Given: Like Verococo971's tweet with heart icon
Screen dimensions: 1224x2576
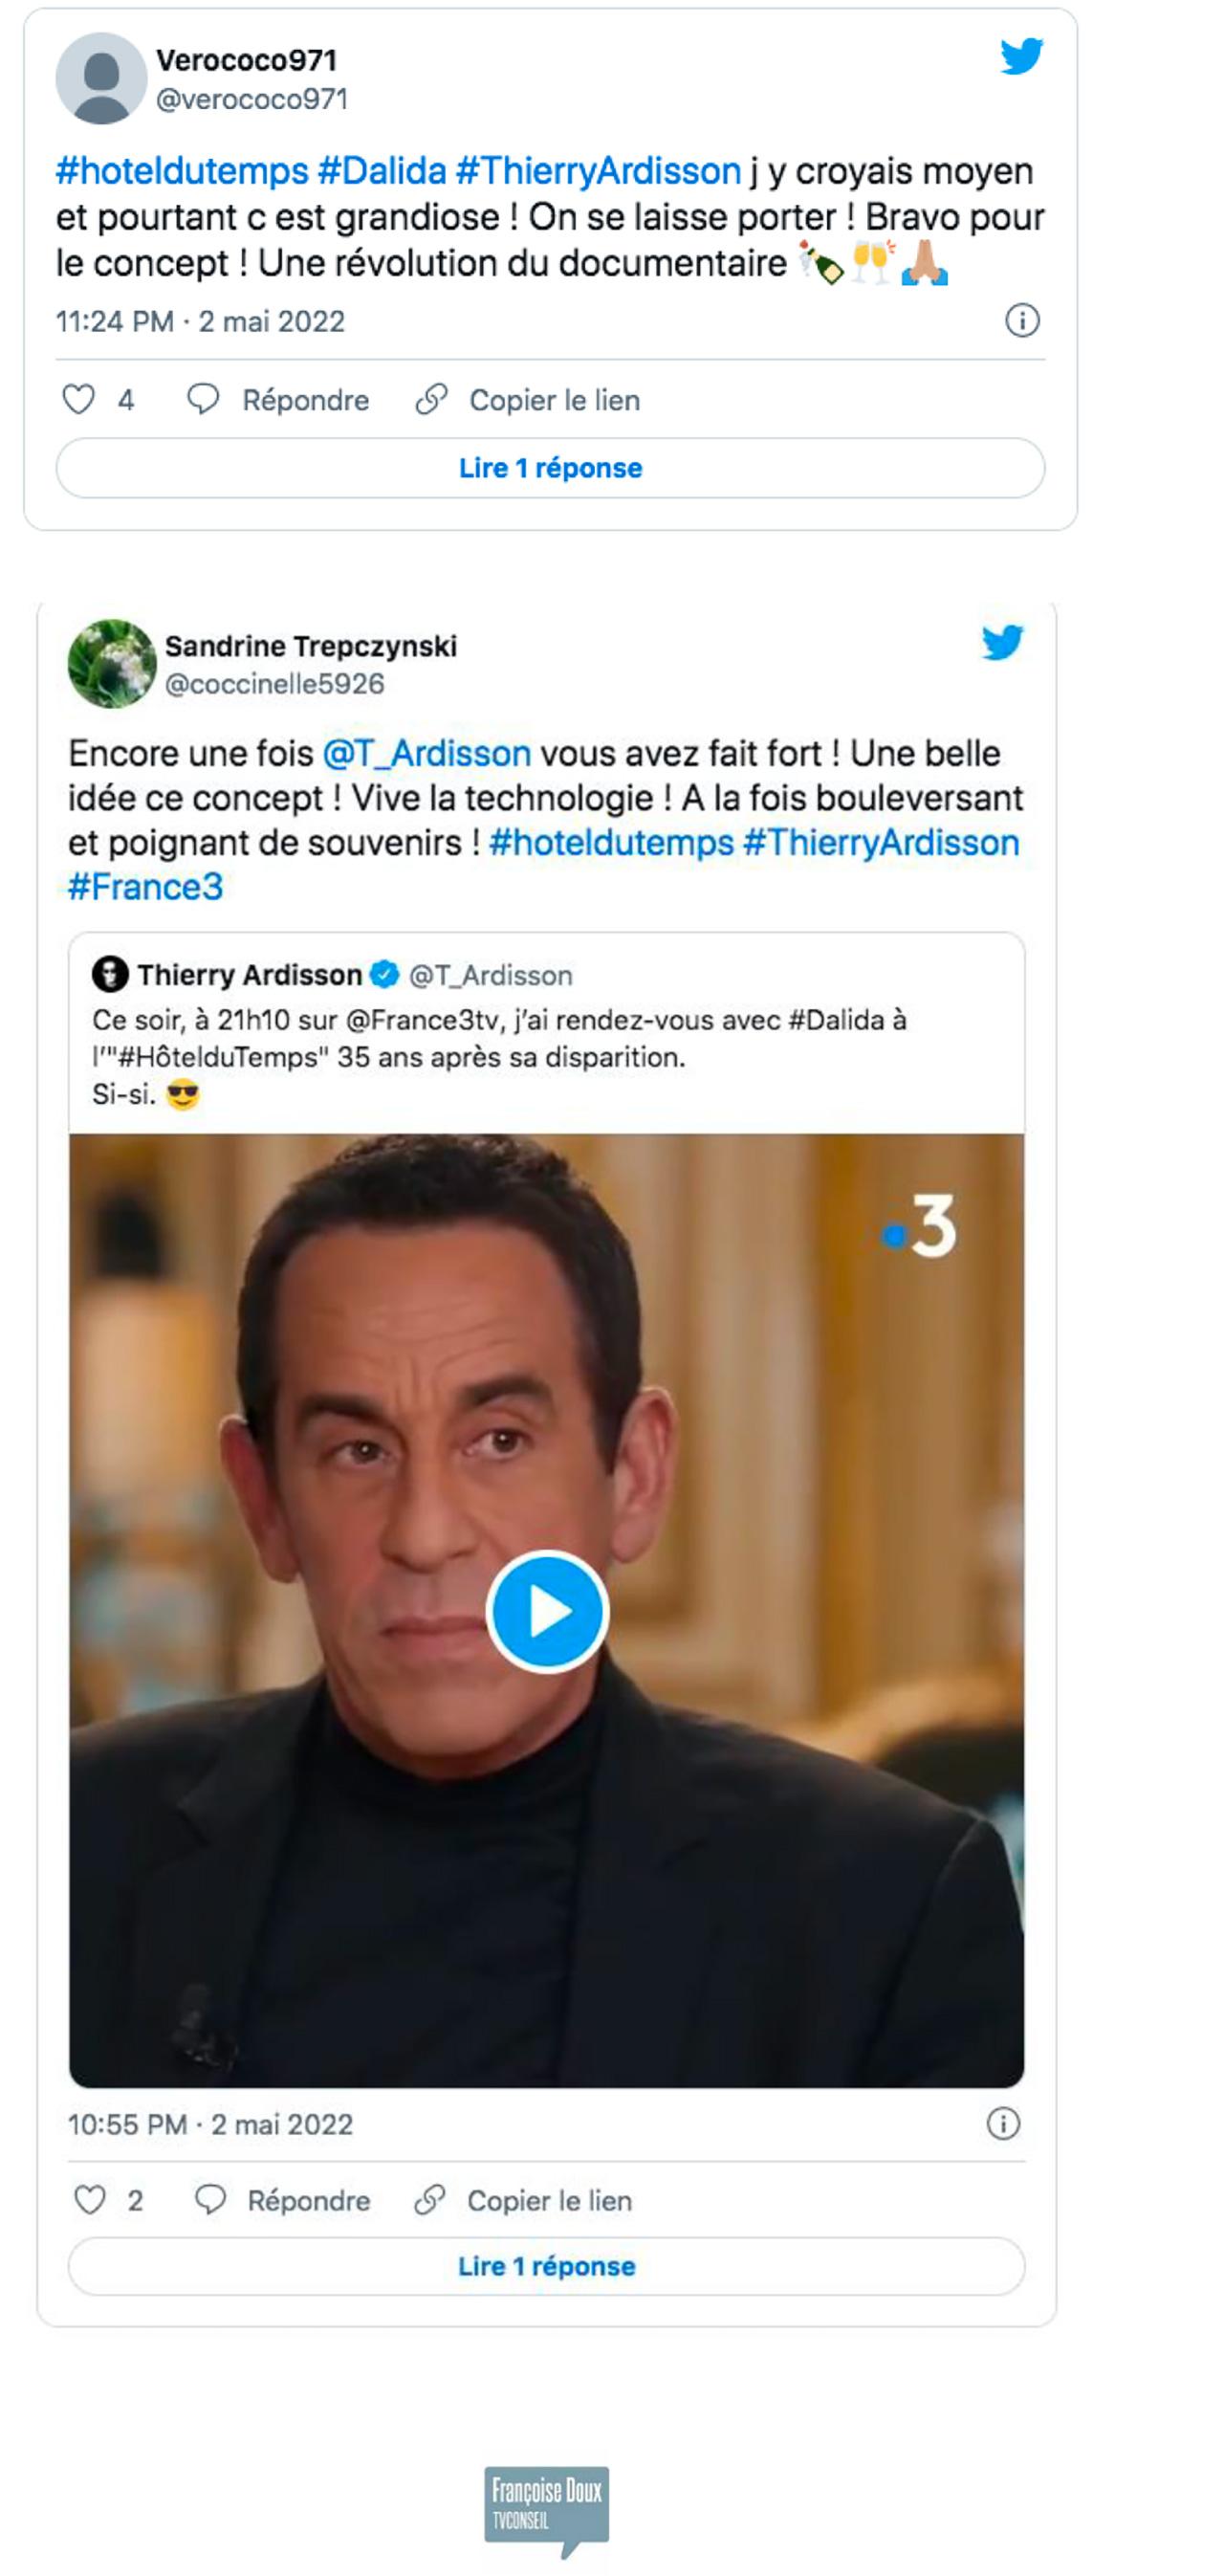Looking at the screenshot, I should point(79,400).
